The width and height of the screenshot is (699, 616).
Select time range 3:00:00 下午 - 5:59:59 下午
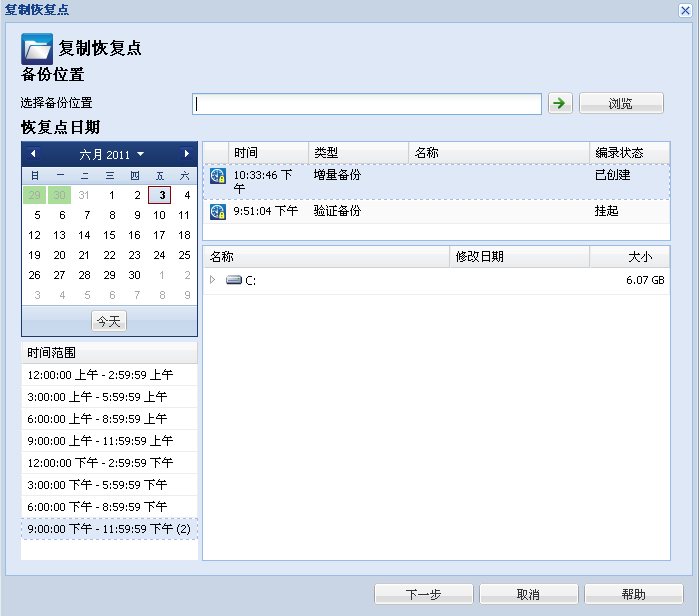click(x=109, y=485)
